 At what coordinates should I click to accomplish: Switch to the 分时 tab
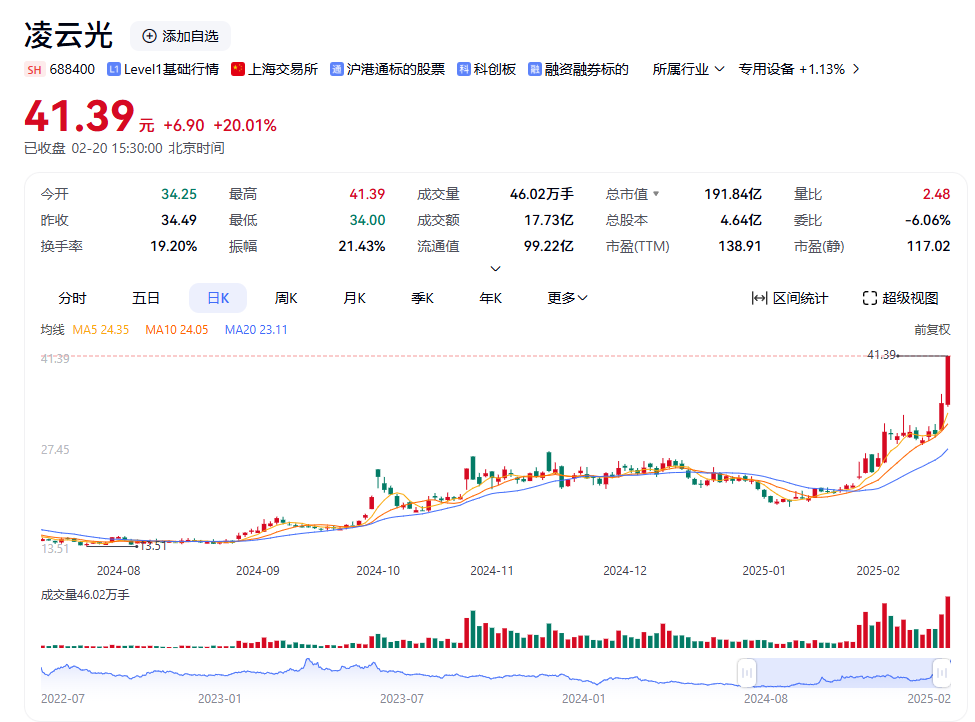point(72,298)
